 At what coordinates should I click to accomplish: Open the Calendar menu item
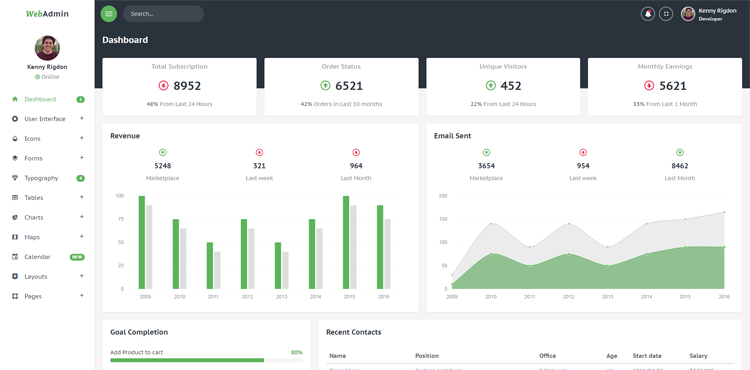coord(47,257)
